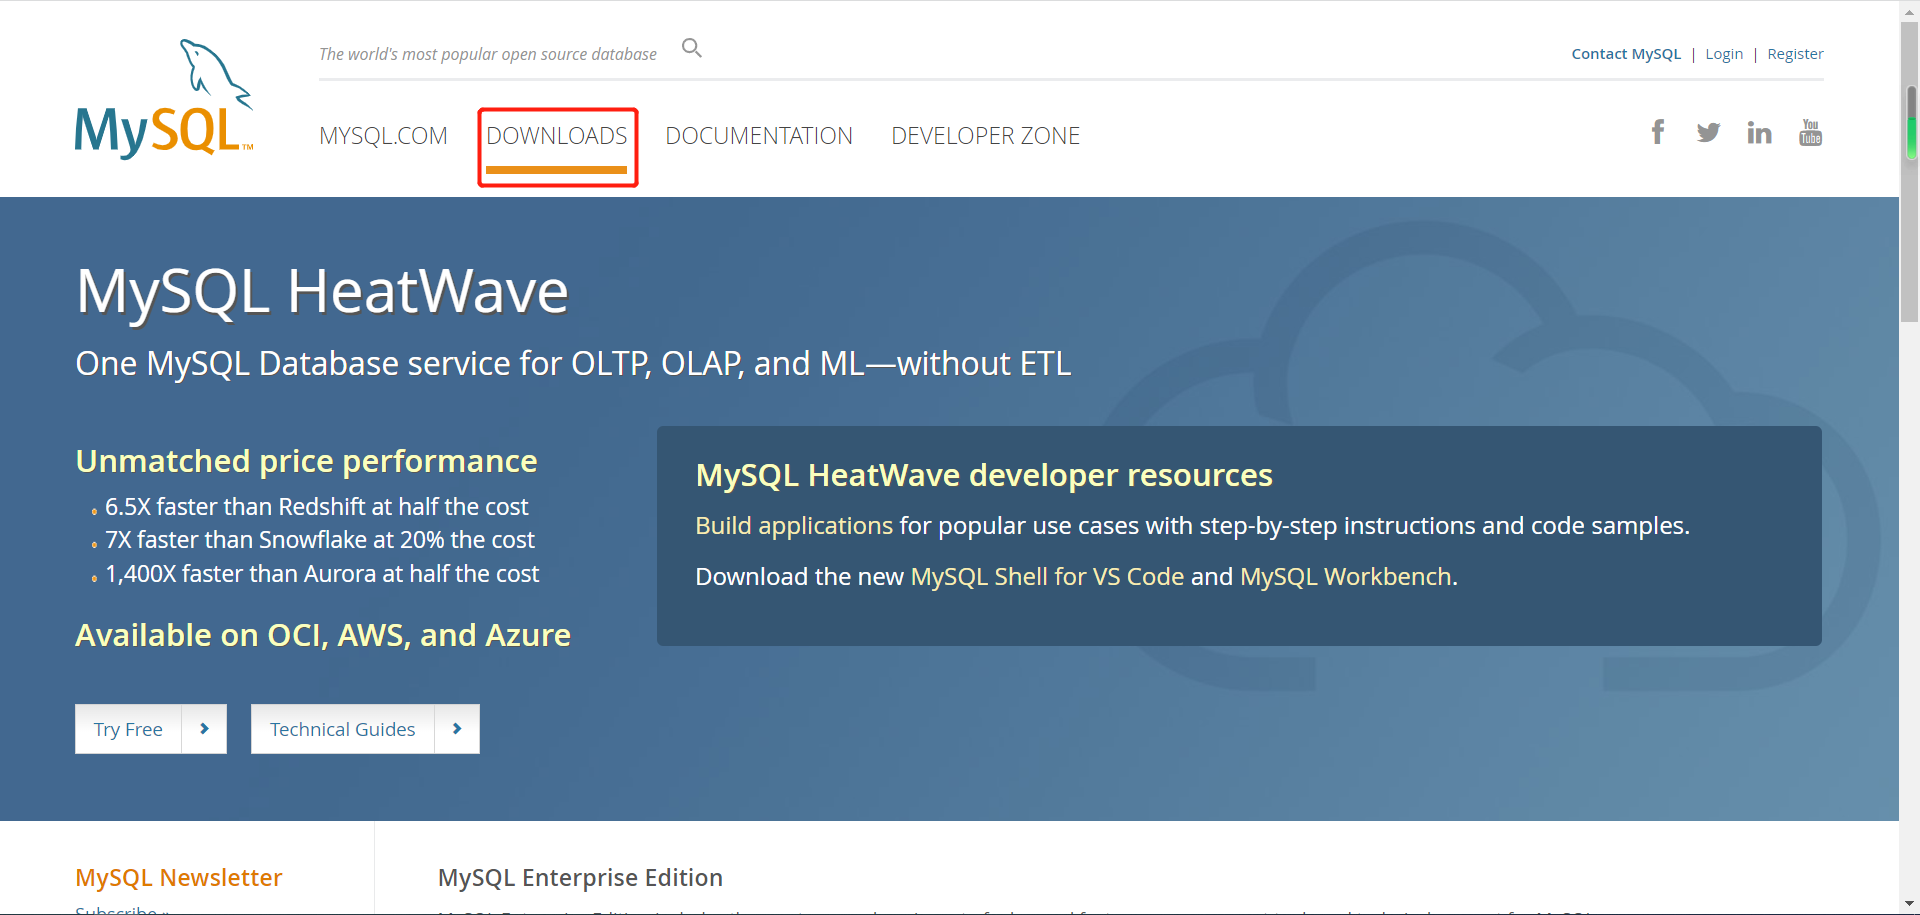Go to the DOCUMENTATION tab
This screenshot has height=915, width=1920.
pos(759,136)
